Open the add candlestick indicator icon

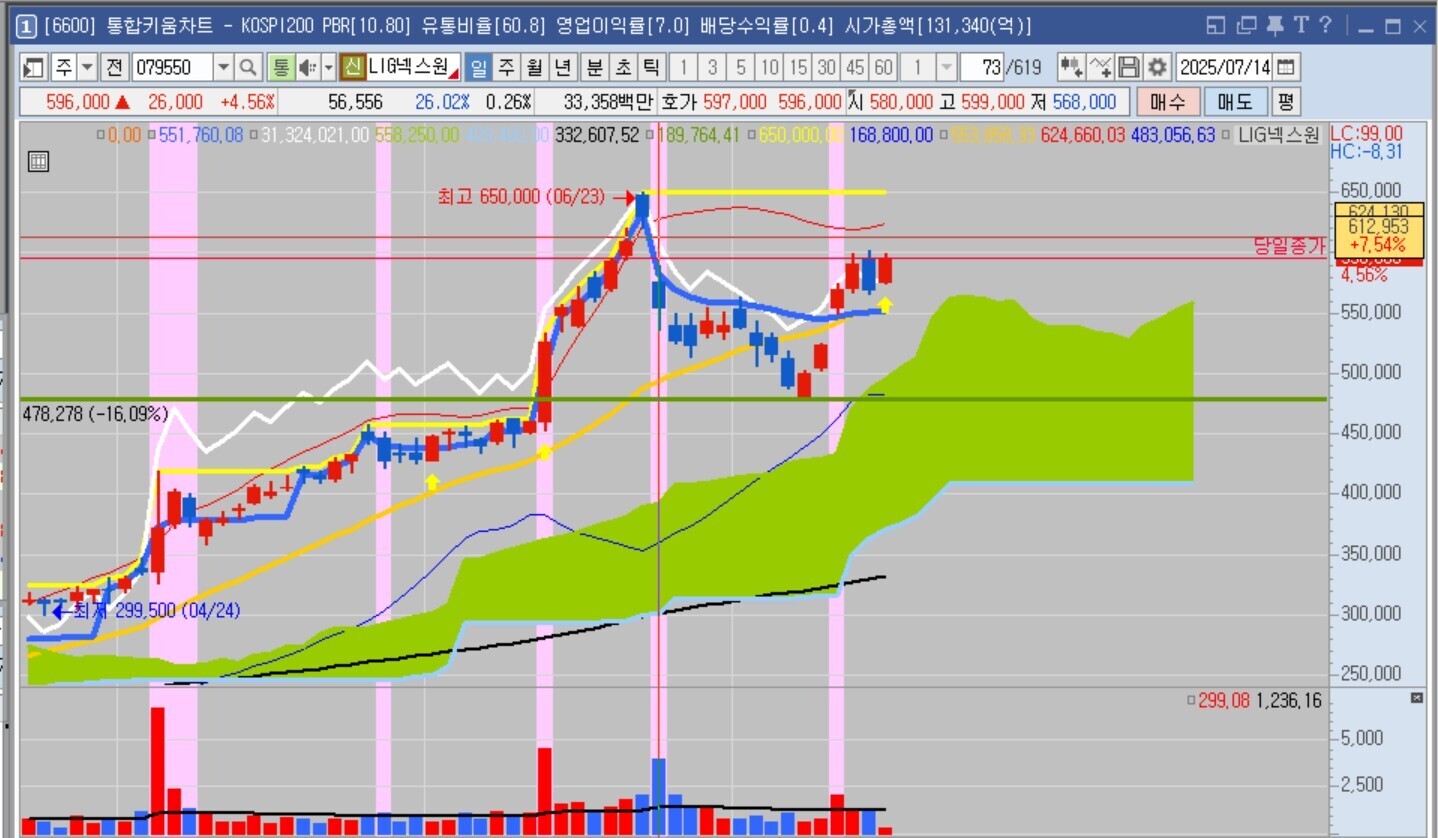tap(1071, 68)
